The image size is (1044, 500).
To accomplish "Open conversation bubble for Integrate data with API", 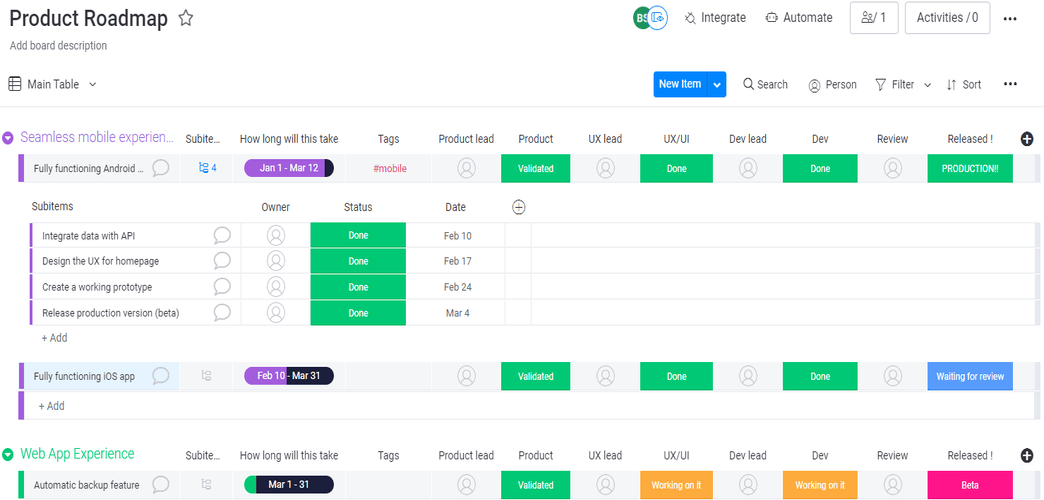I will [222, 236].
